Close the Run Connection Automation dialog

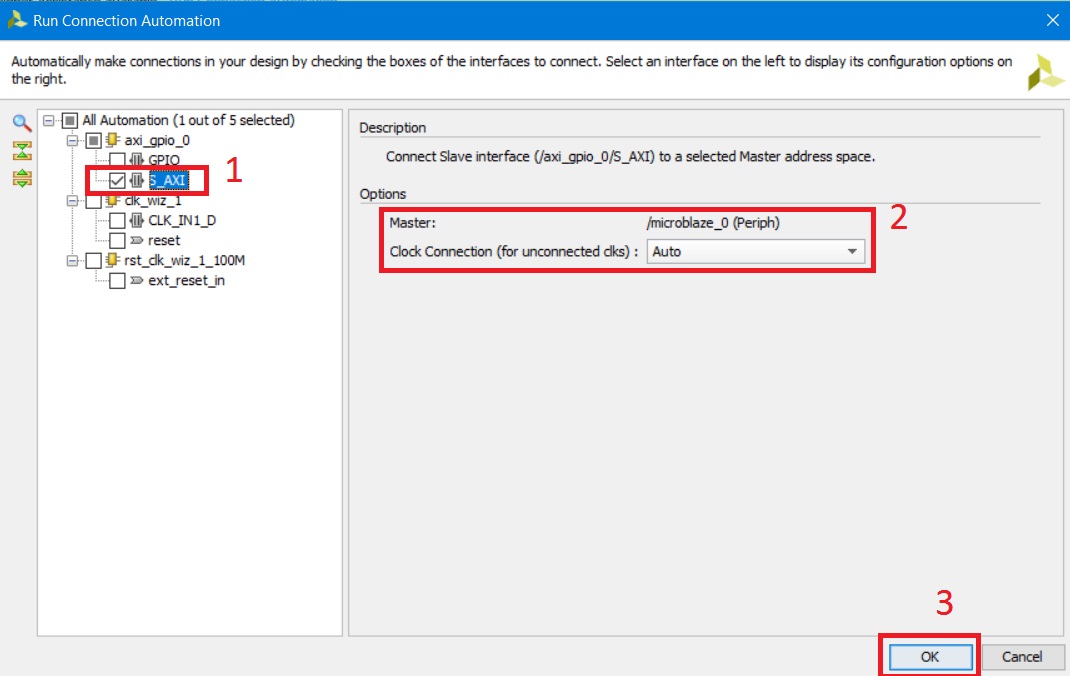point(1050,20)
